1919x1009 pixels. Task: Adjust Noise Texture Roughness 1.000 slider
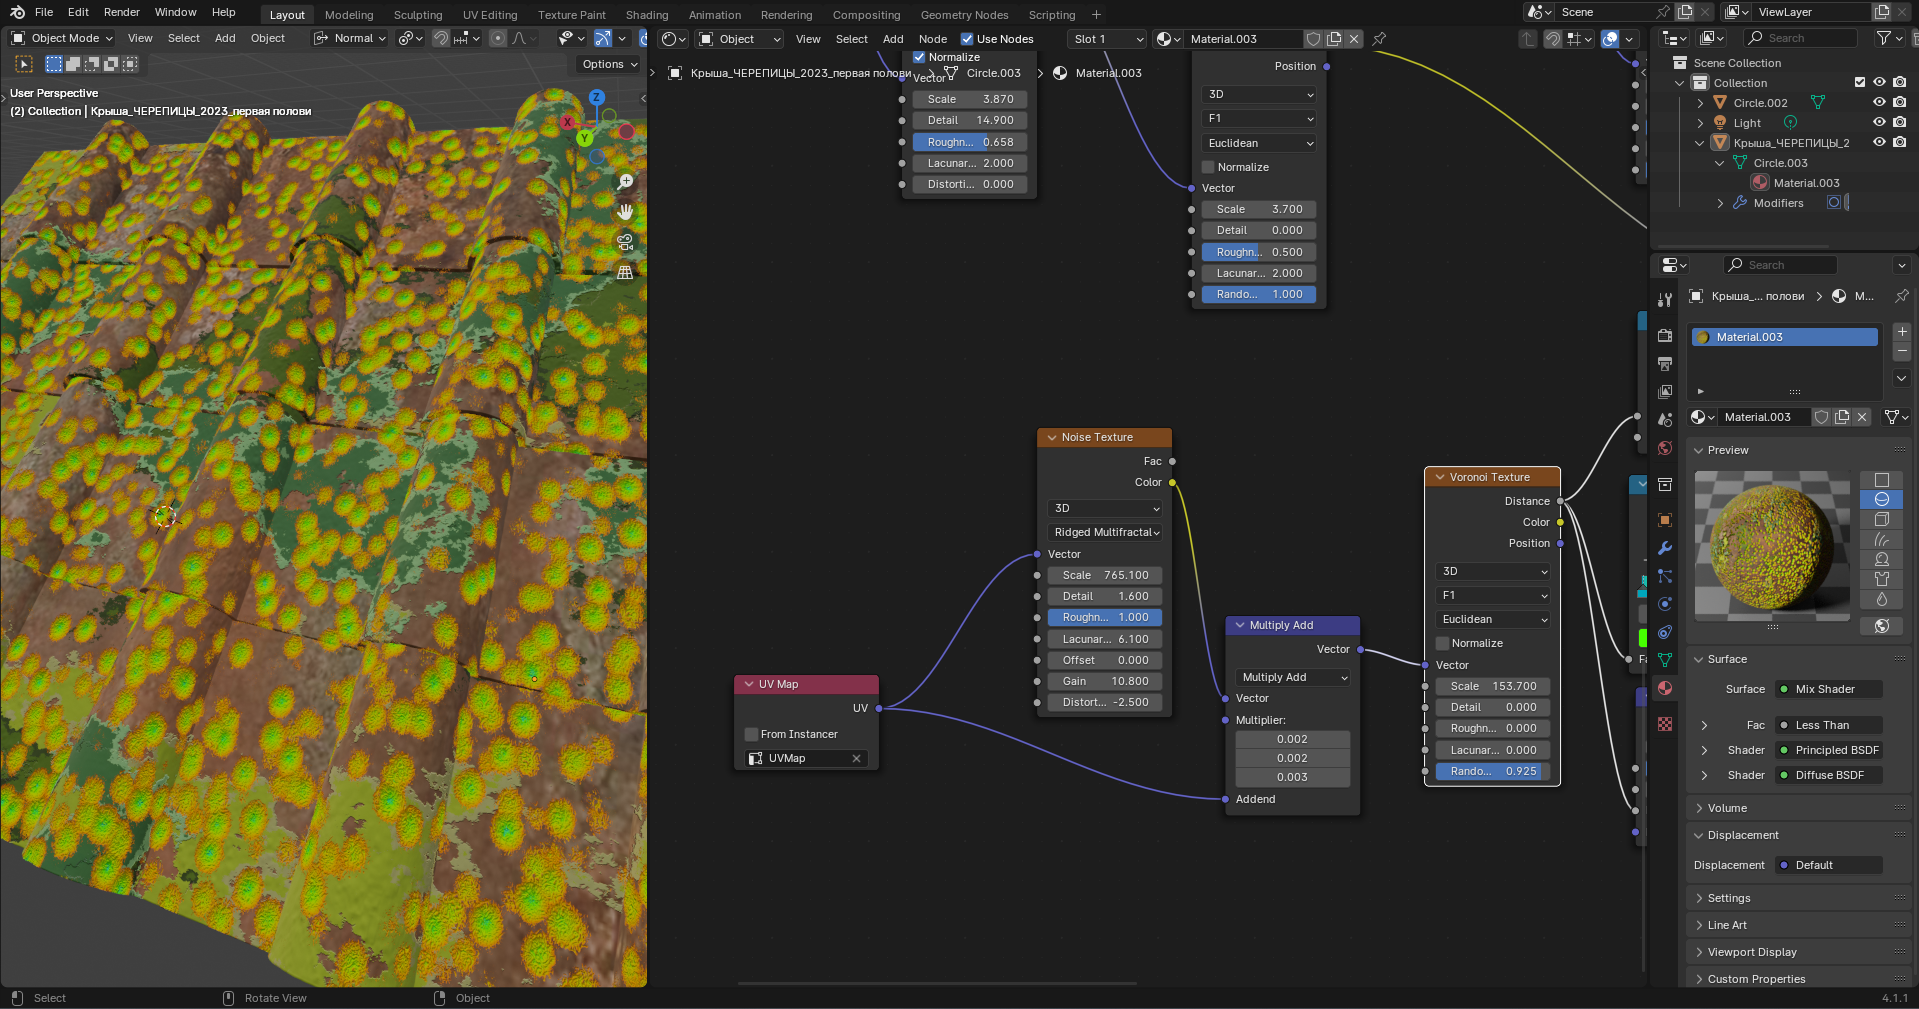[x=1105, y=617]
